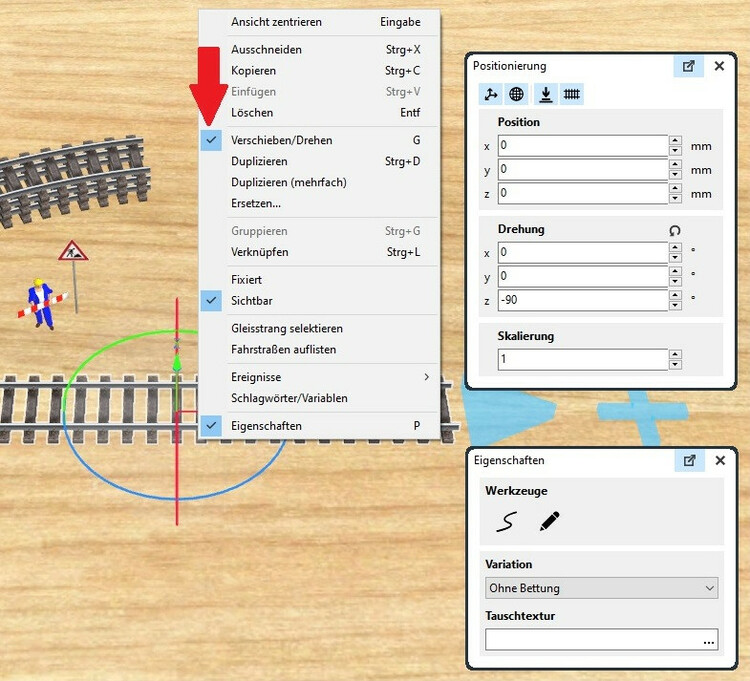The height and width of the screenshot is (681, 750).
Task: Pop out the Positionierung panel
Action: point(688,66)
